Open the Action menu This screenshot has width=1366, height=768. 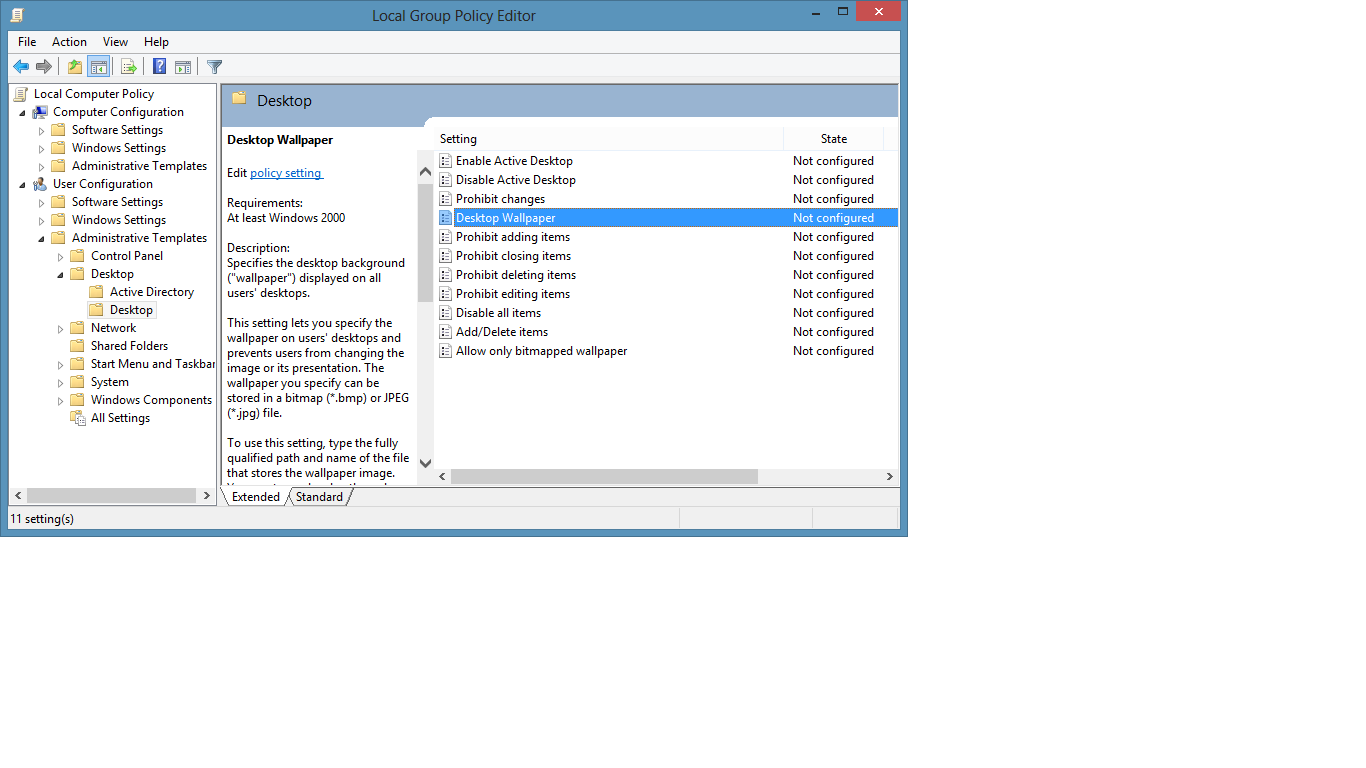(x=69, y=42)
